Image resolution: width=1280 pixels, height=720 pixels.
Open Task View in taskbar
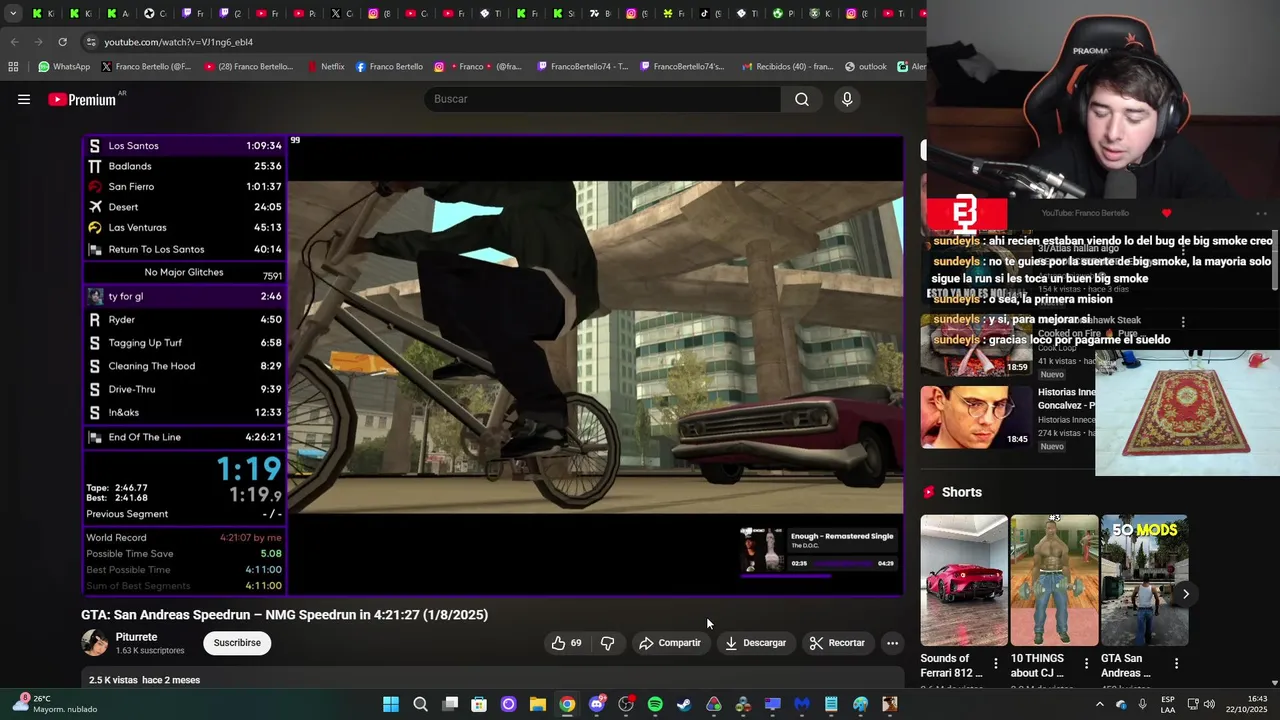(x=450, y=704)
